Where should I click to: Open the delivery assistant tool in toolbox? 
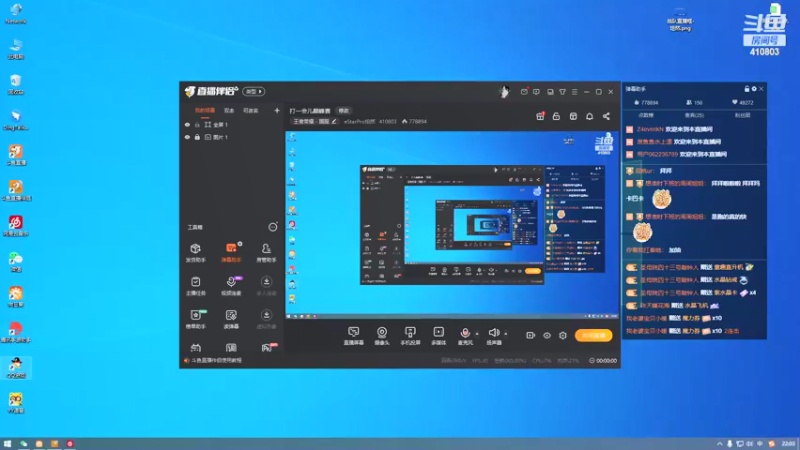point(195,252)
